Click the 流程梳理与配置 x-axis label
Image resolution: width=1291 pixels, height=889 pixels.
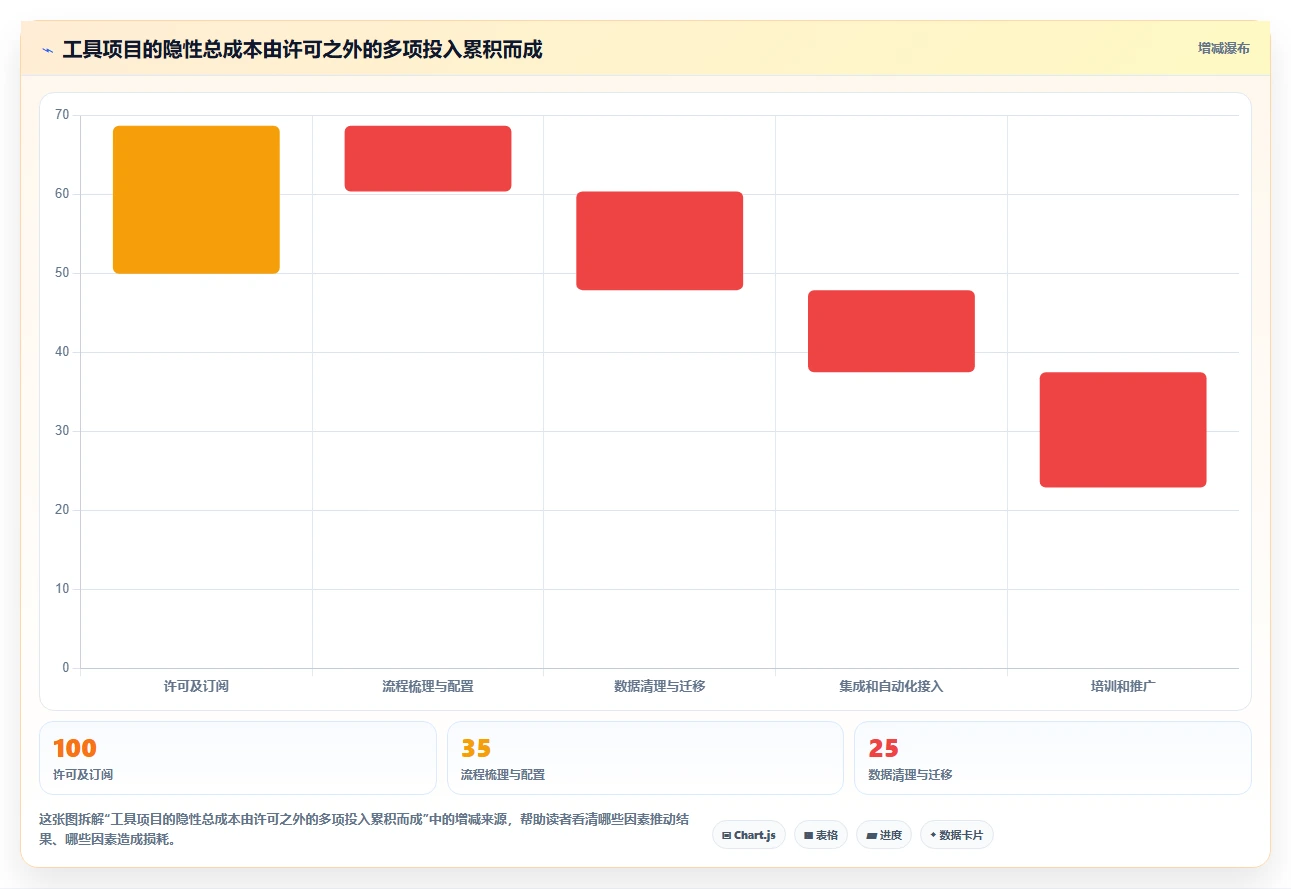428,686
